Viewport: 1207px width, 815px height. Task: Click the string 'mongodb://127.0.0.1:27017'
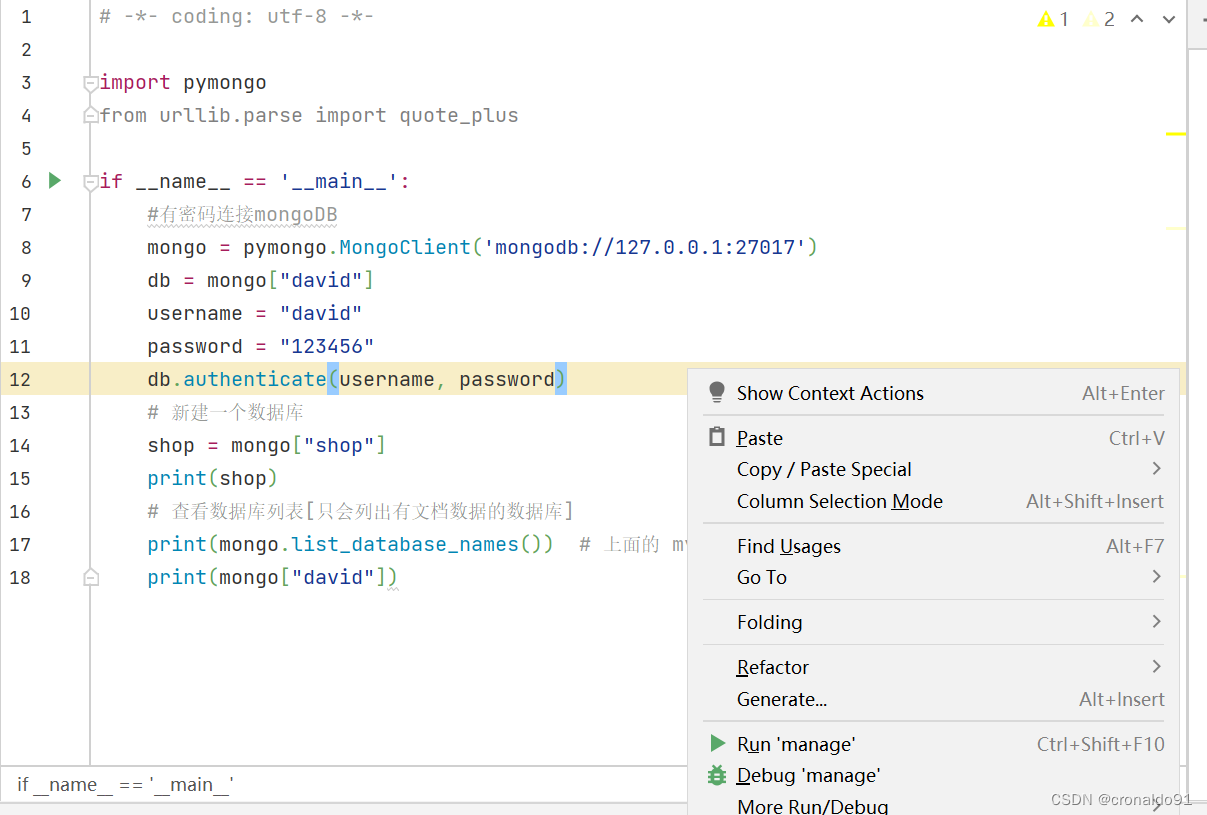point(644,247)
